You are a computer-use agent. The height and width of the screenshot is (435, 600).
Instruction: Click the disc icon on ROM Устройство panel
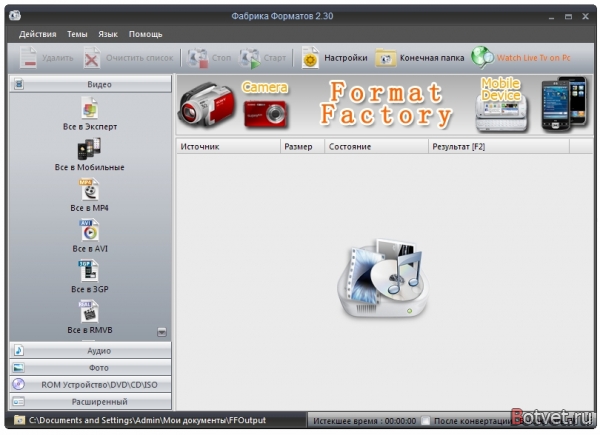click(18, 384)
